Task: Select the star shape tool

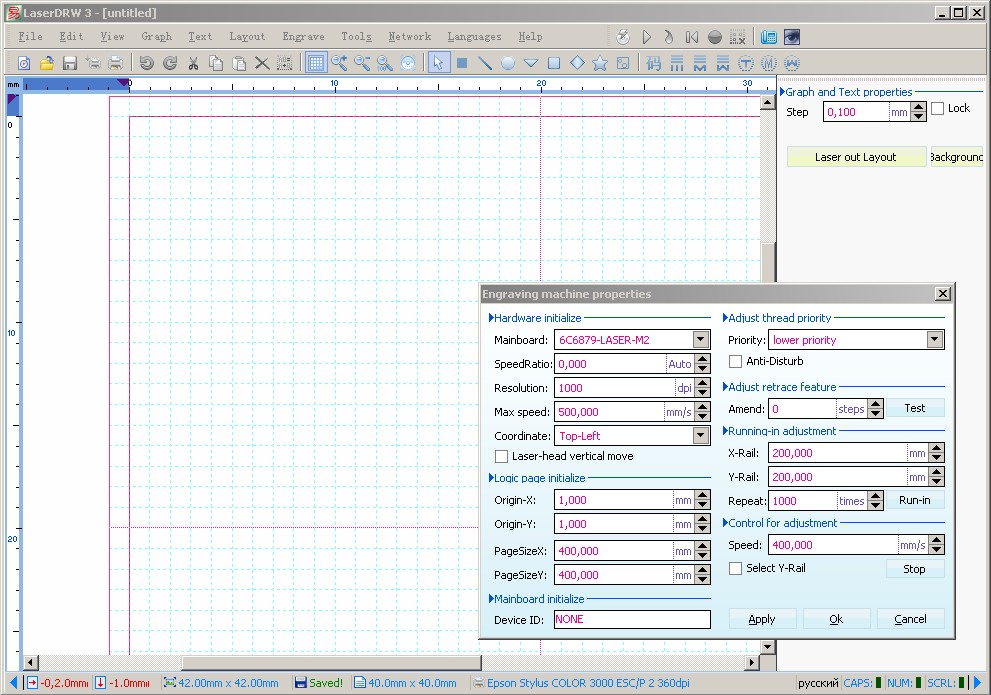Action: pyautogui.click(x=600, y=63)
